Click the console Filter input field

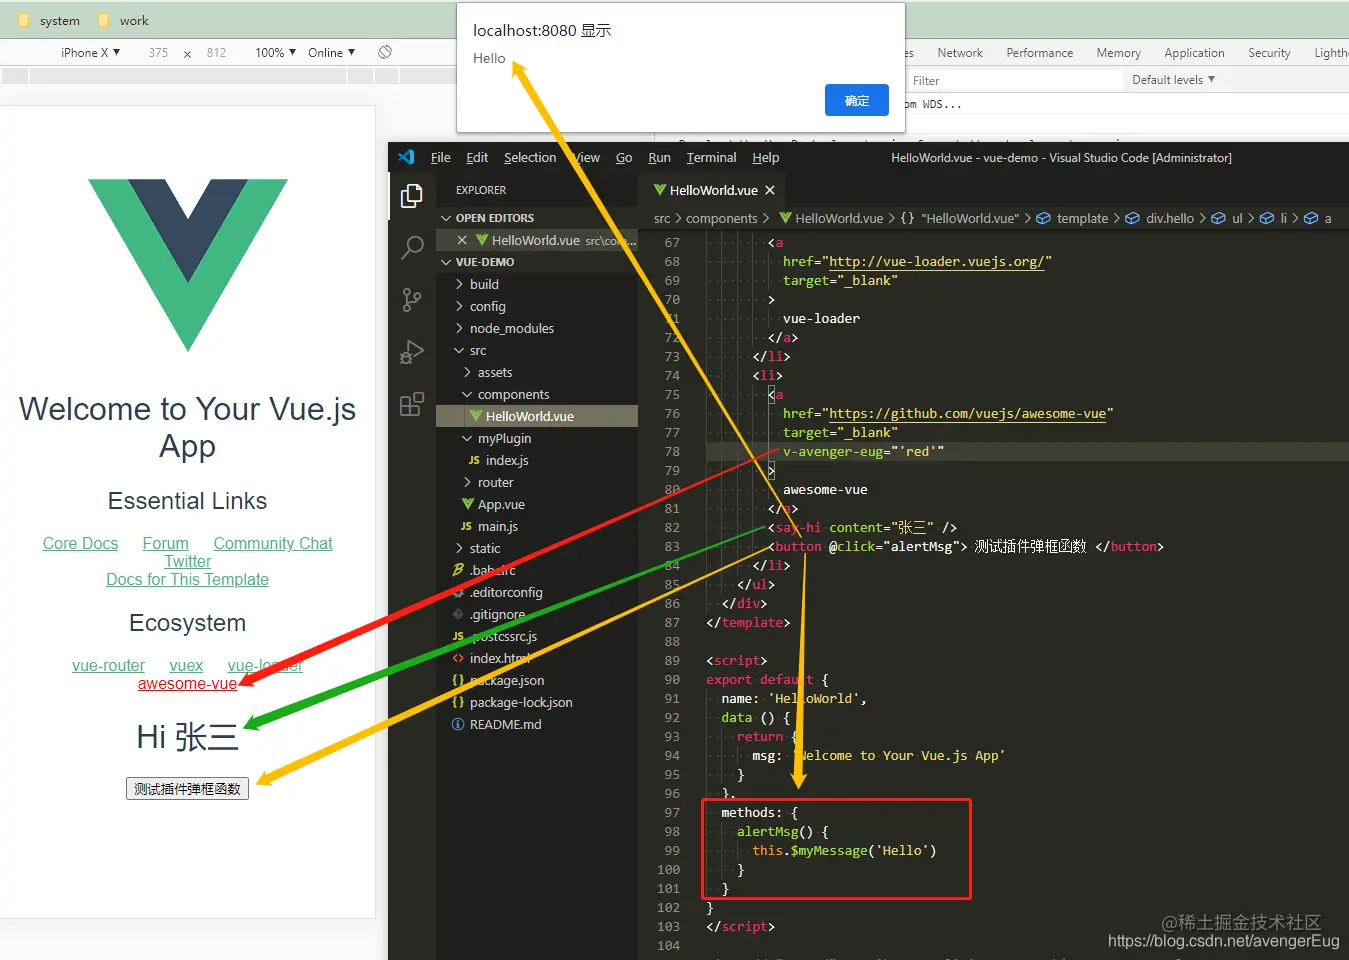(x=1014, y=80)
